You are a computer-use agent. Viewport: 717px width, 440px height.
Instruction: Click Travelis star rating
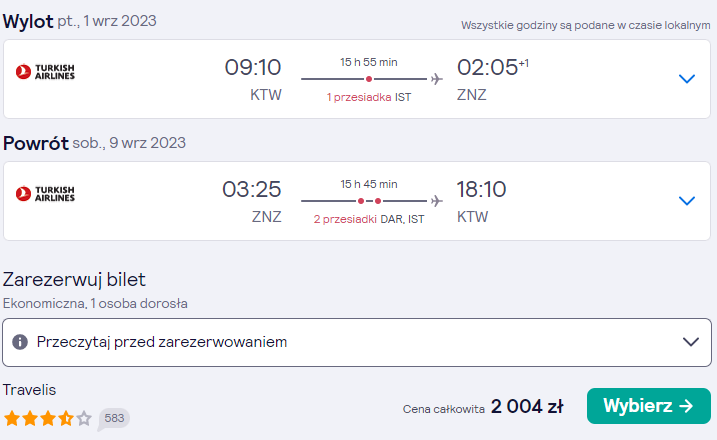point(48,418)
